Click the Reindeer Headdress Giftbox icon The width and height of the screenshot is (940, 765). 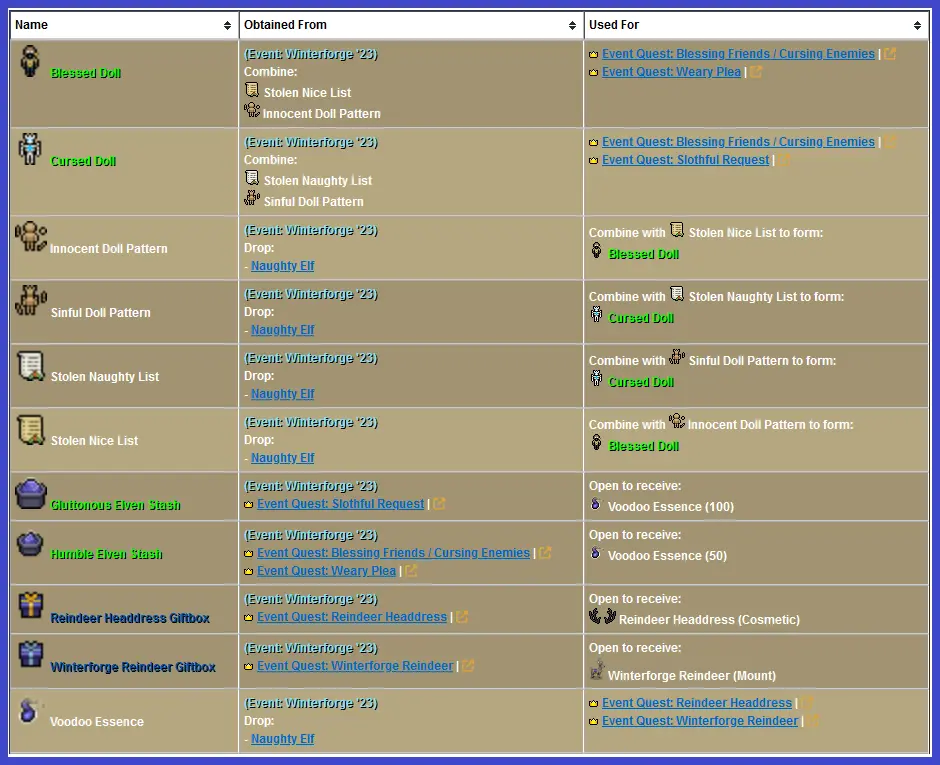pyautogui.click(x=30, y=606)
